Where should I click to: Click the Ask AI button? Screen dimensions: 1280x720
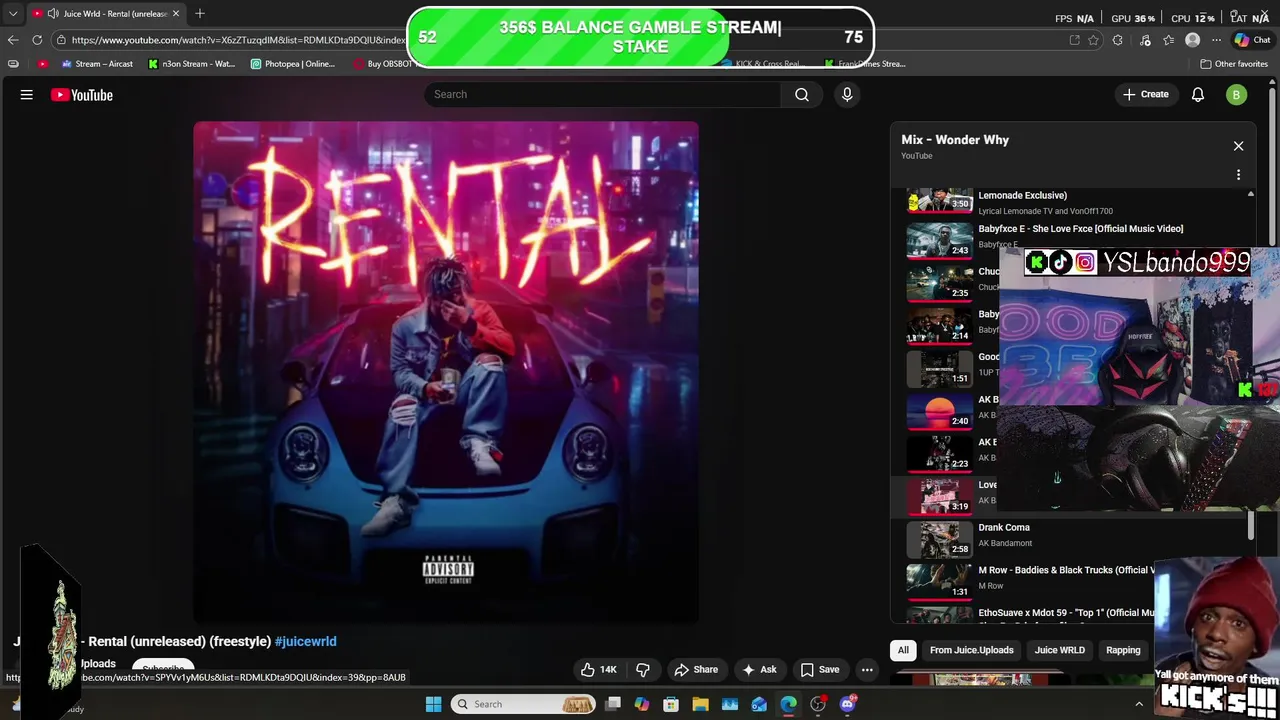pyautogui.click(x=759, y=670)
